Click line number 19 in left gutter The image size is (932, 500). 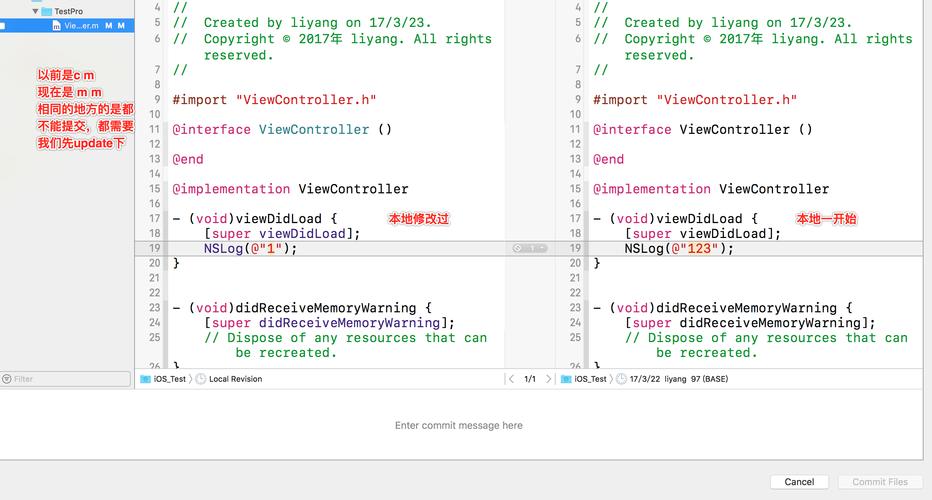155,249
